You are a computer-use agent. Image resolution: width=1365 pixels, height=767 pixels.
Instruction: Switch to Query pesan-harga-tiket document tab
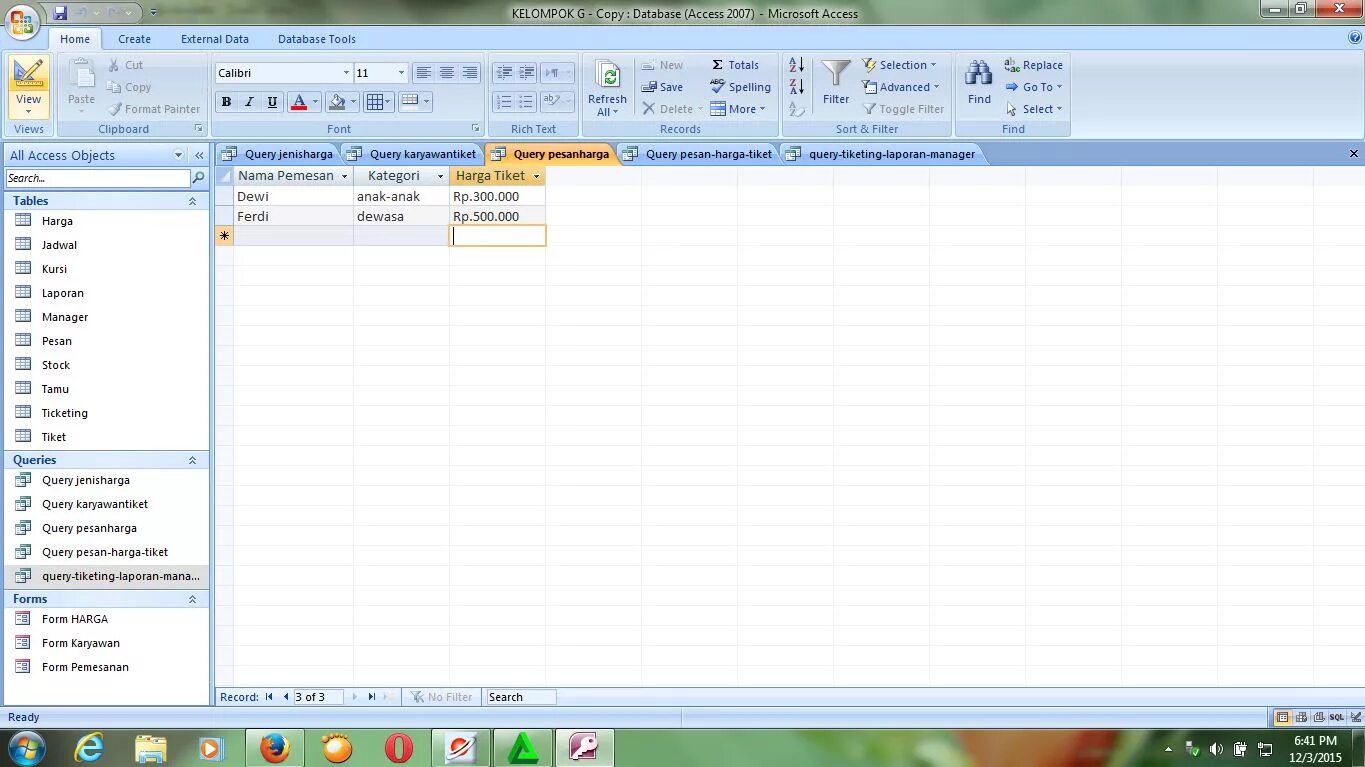tap(697, 154)
